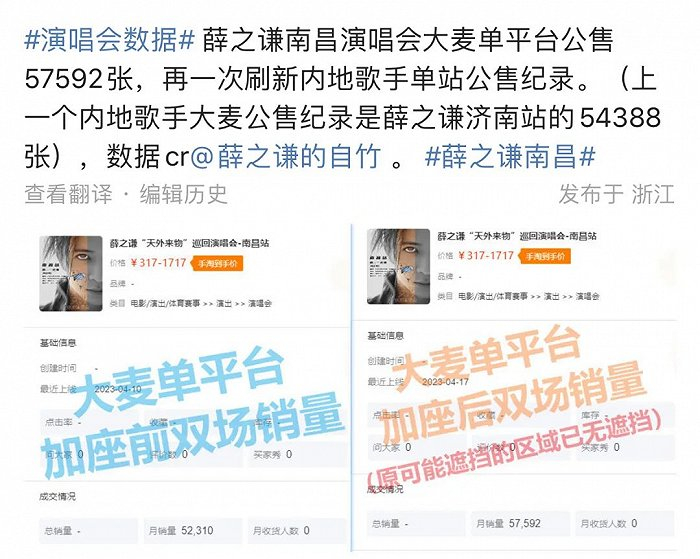Screen dimensions: 700x559
Task: Click the right price ¥317-1717
Action: click(x=486, y=256)
